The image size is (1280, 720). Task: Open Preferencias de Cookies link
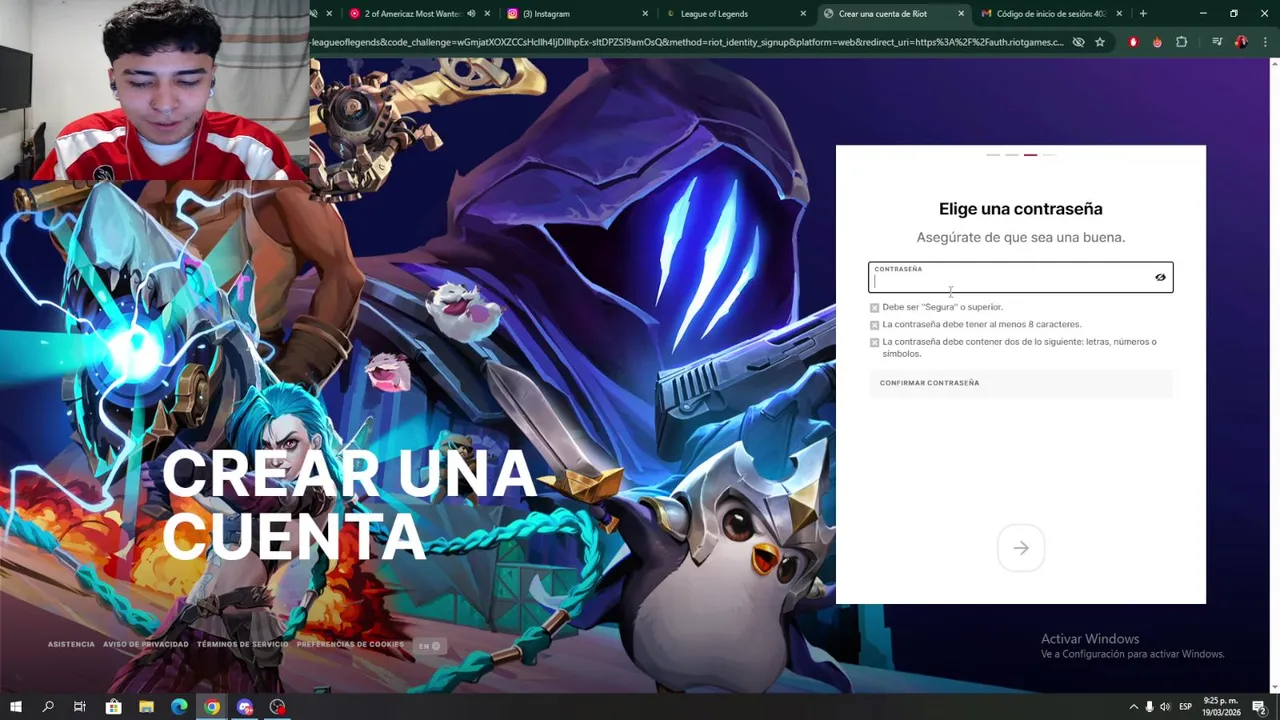tap(350, 645)
